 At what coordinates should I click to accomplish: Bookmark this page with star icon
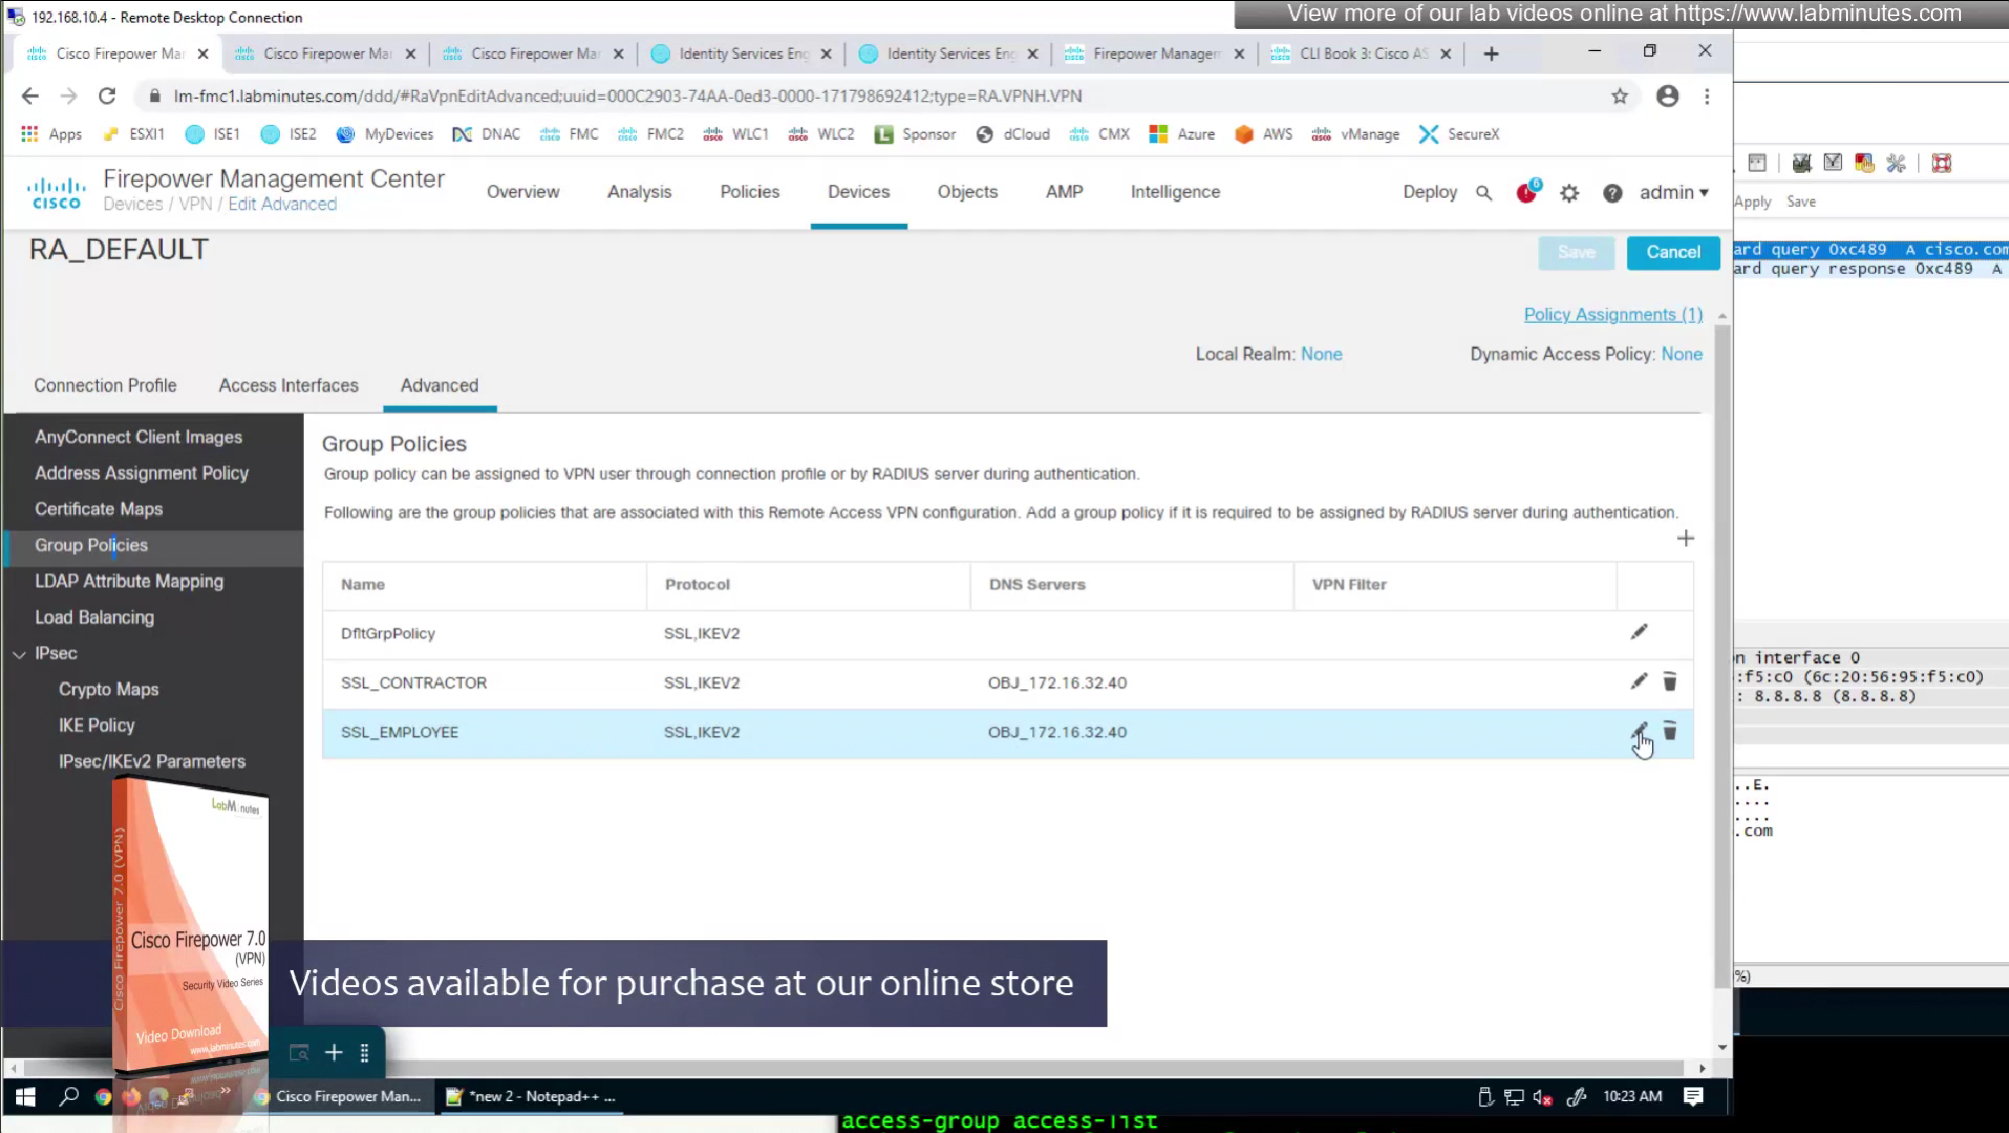(1619, 96)
